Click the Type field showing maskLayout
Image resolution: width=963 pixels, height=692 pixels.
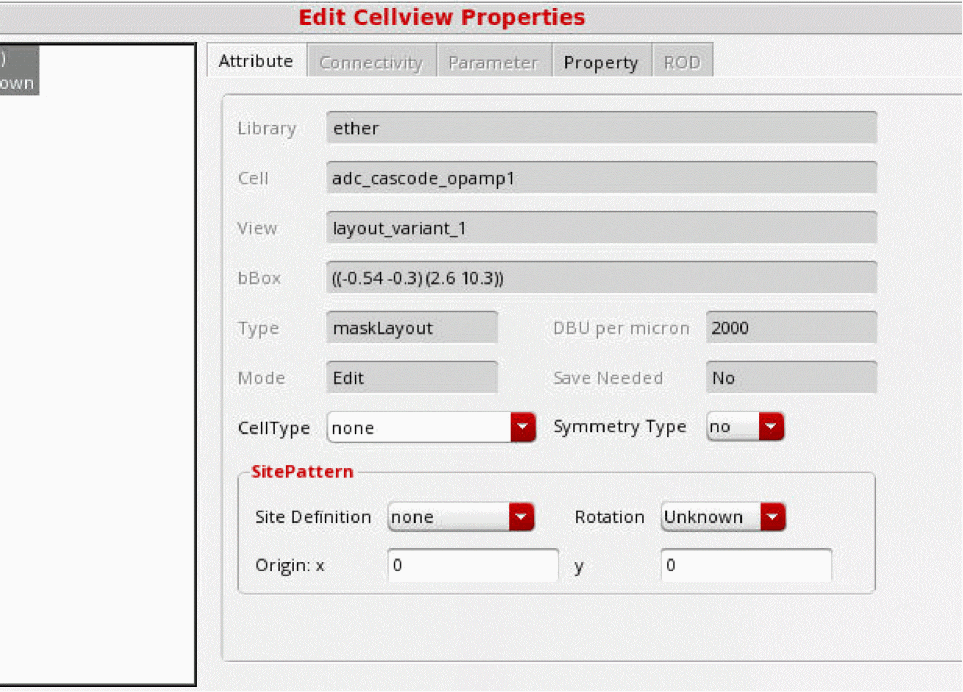[x=412, y=328]
